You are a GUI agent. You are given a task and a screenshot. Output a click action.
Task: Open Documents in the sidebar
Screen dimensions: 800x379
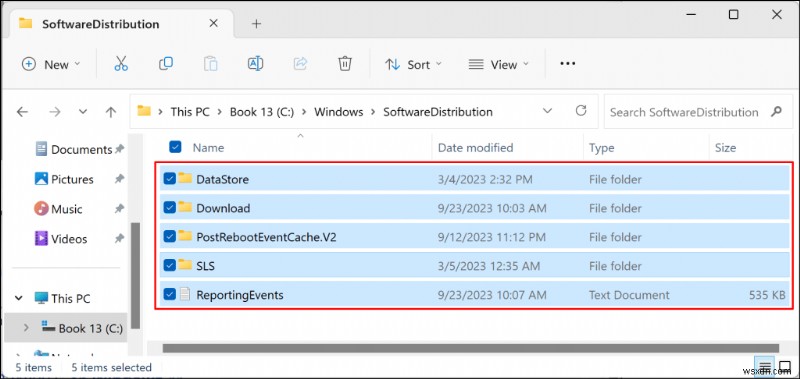click(73, 149)
